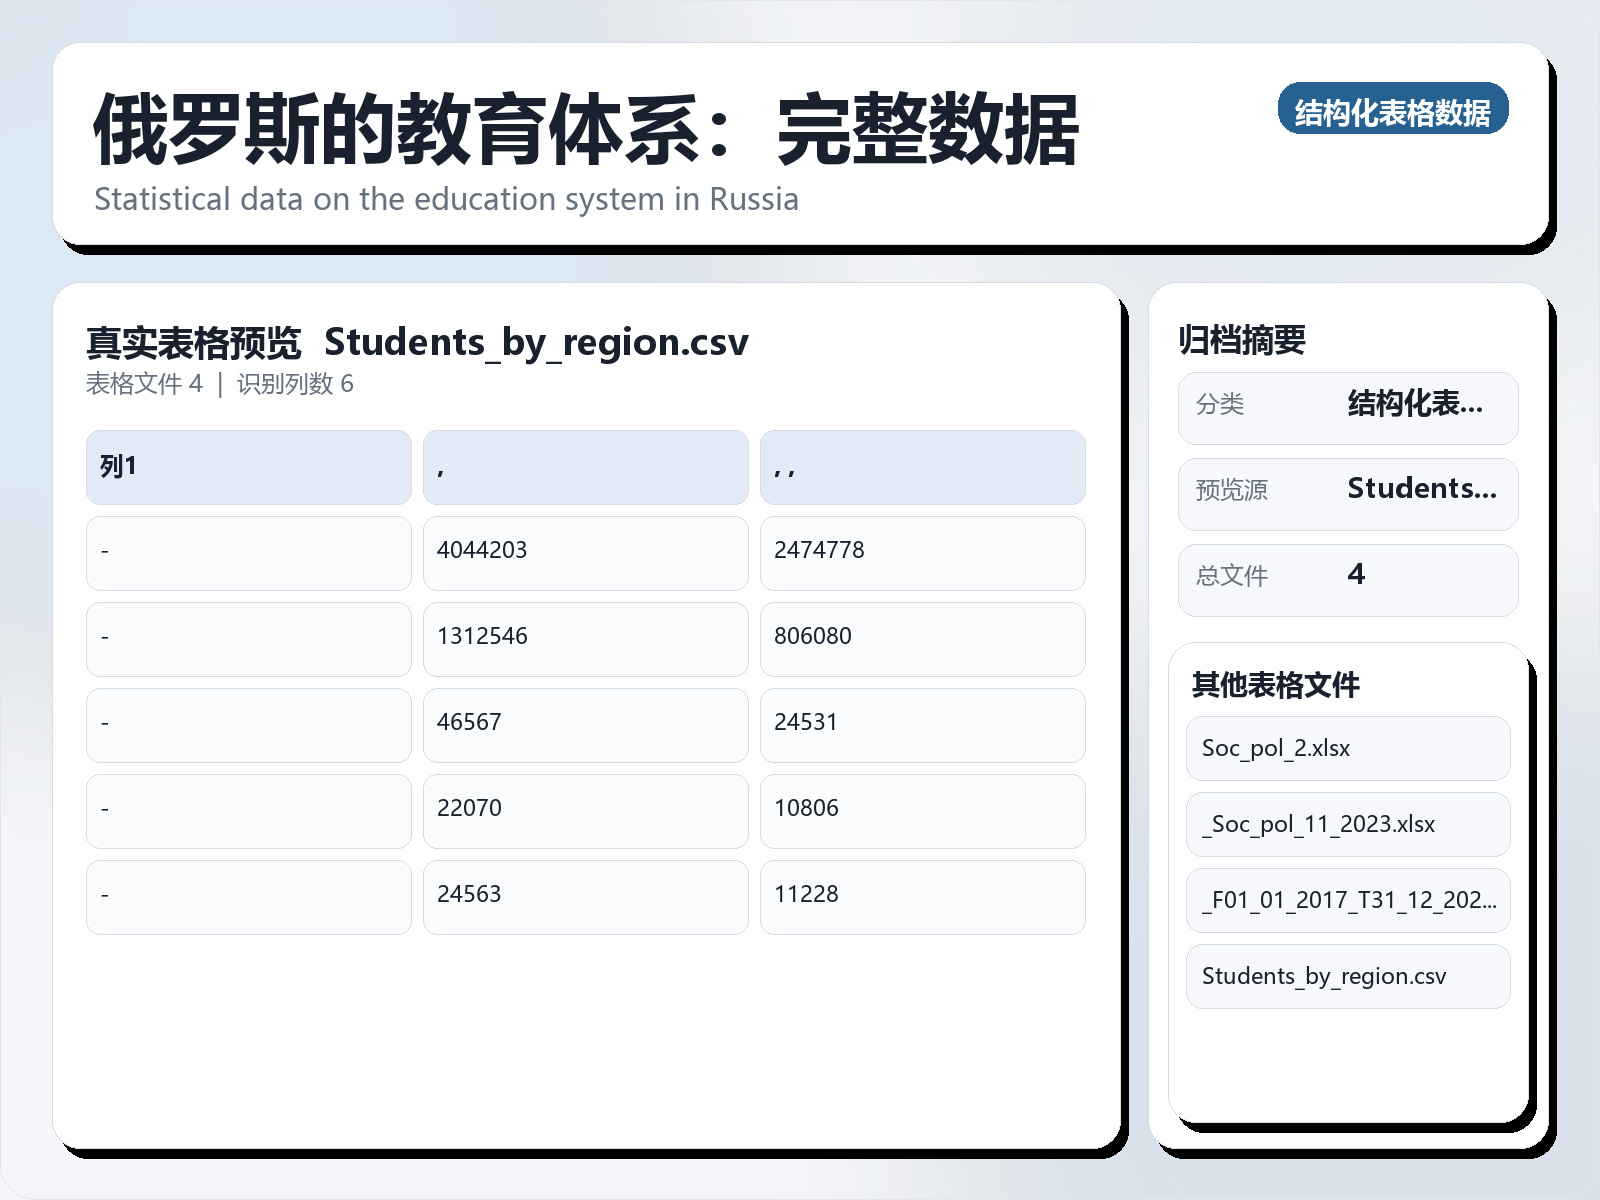Click the value 10806 in the table
Screen dimensions: 1600x1200
tap(922, 811)
